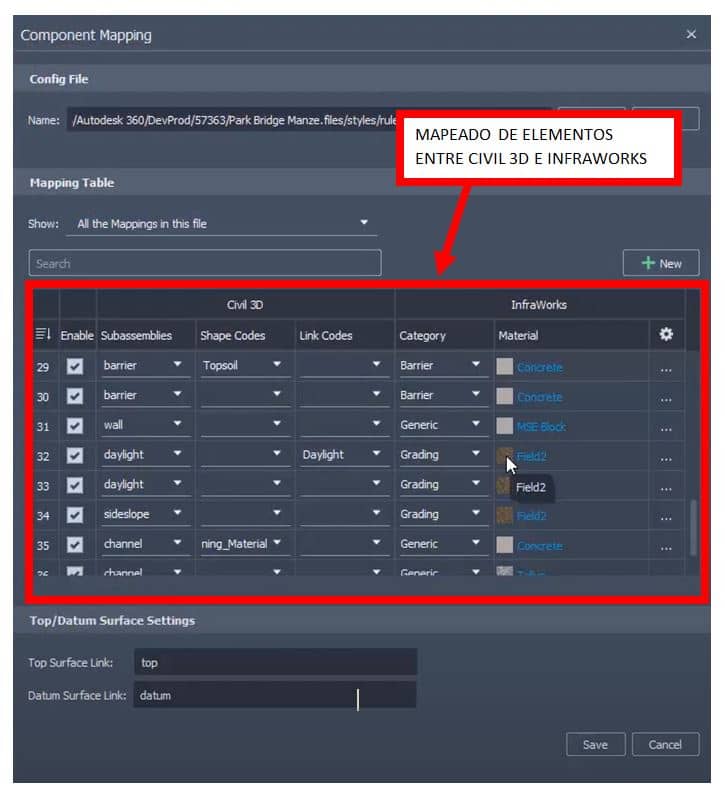725x790 pixels.
Task: Open Topsoil shape code dropdown row 29
Action: click(x=245, y=365)
